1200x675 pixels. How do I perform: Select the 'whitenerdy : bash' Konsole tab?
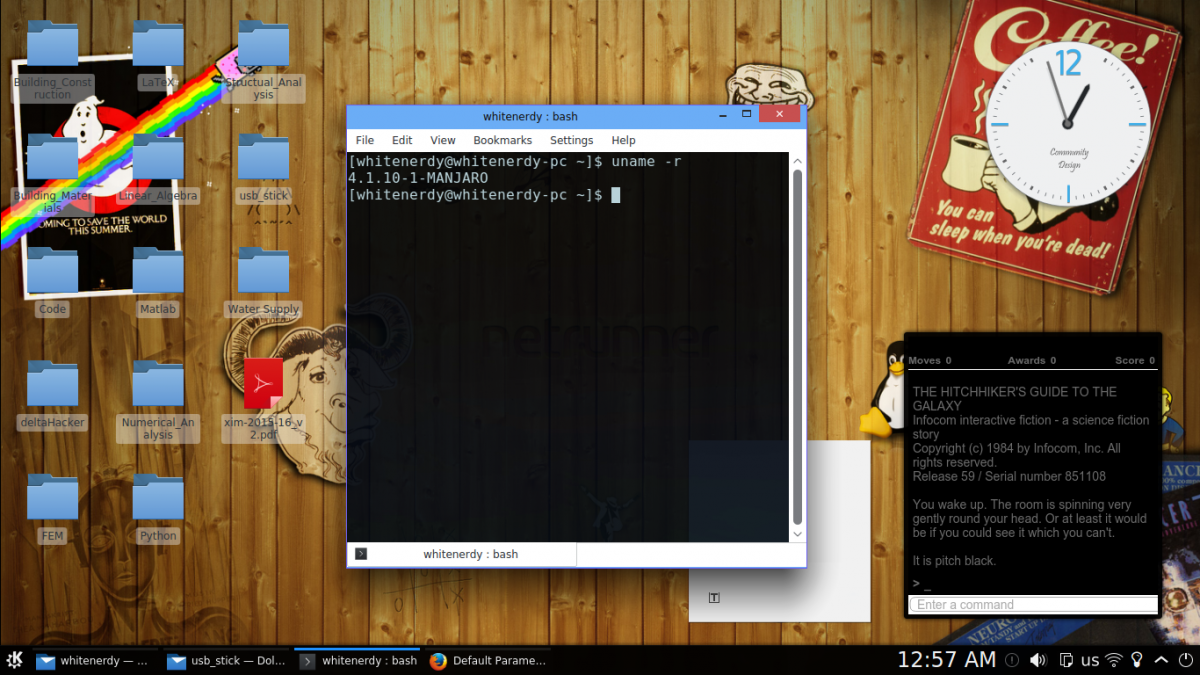coord(463,554)
